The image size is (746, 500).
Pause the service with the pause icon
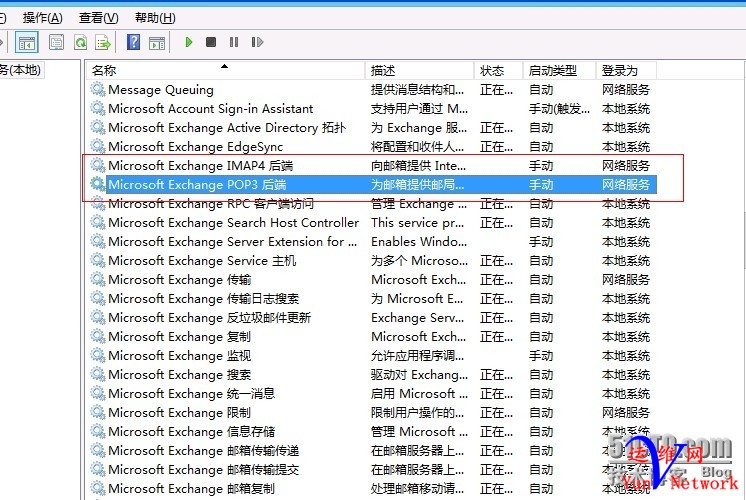click(x=234, y=42)
